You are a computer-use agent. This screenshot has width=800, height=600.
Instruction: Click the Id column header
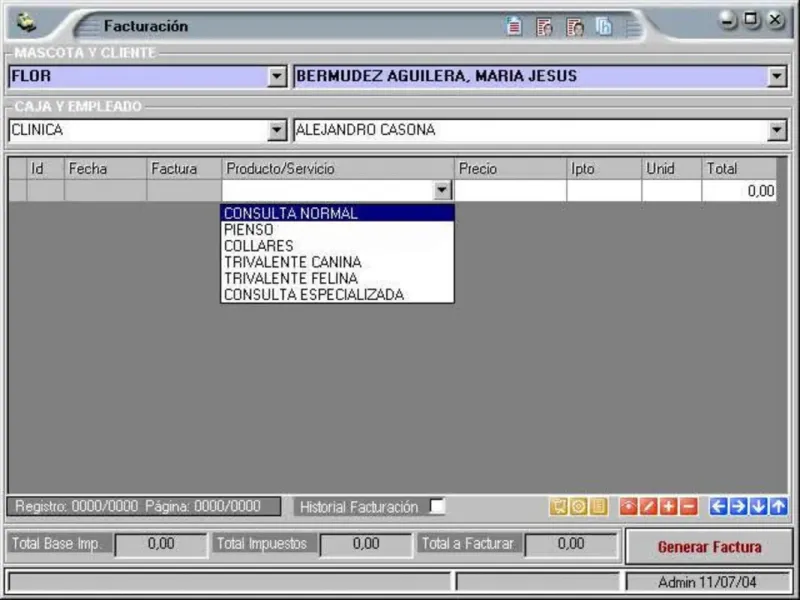click(x=45, y=169)
